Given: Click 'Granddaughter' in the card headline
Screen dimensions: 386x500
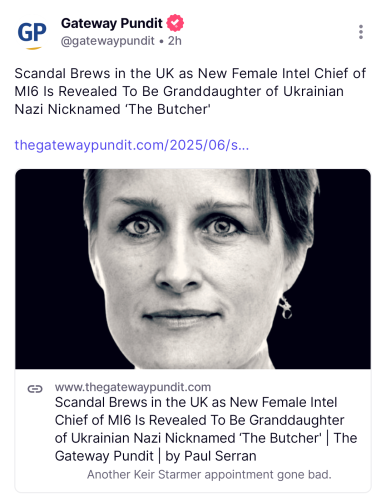Looking at the screenshot, I should 297,420.
